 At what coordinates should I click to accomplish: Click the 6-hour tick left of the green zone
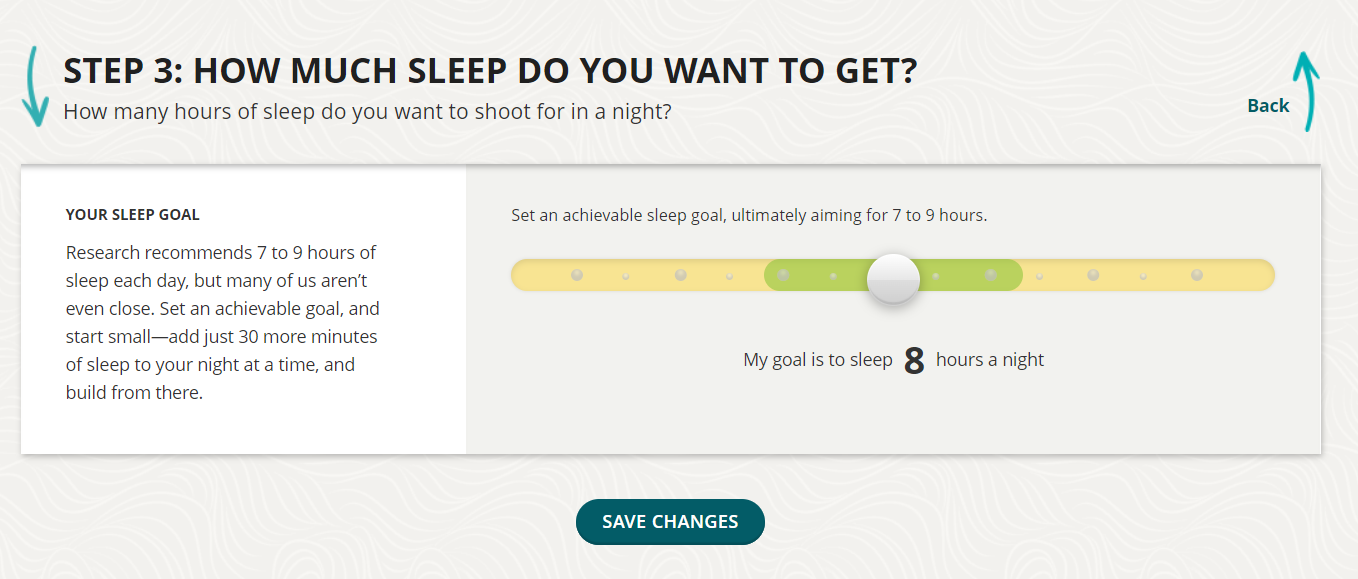(x=681, y=274)
